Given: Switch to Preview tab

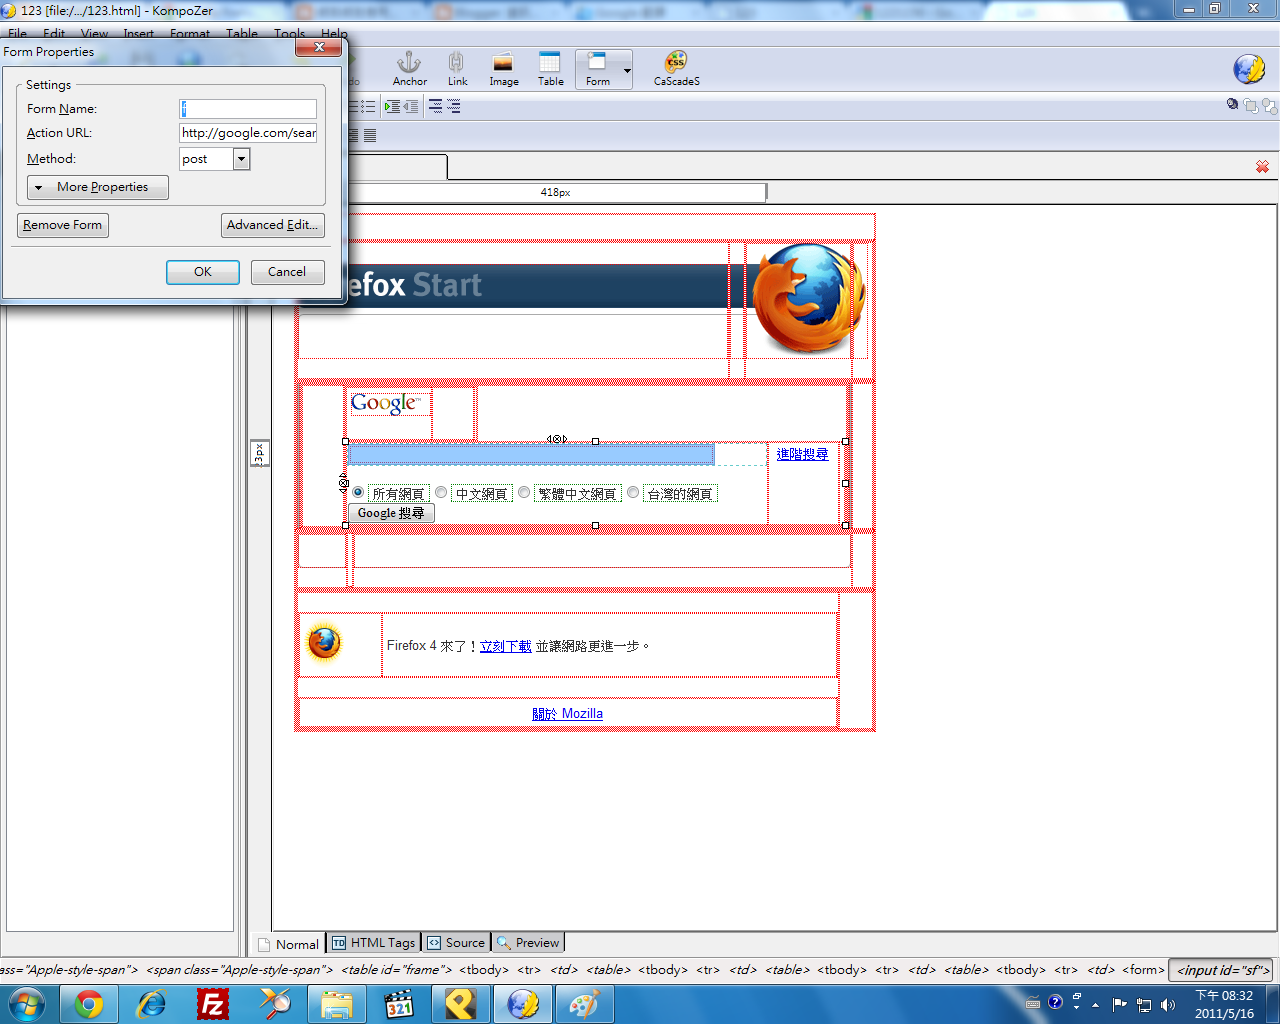Looking at the screenshot, I should tap(528, 943).
